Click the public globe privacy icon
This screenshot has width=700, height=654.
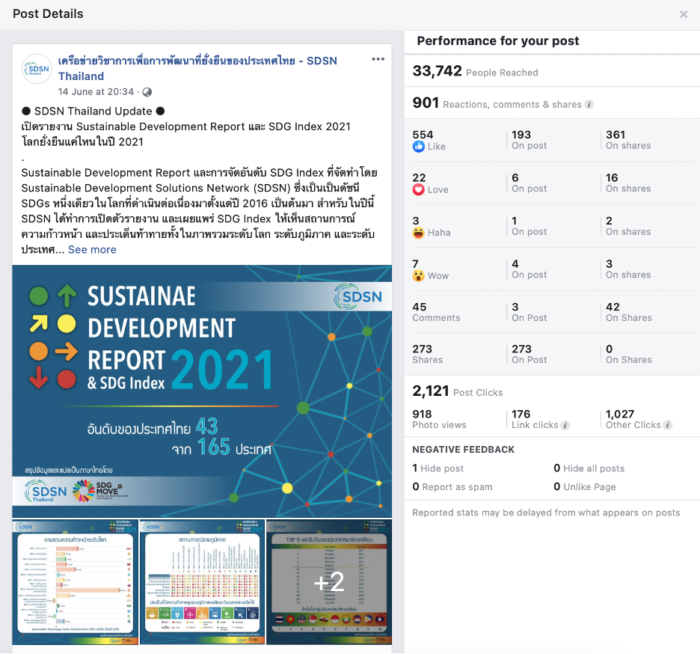click(147, 92)
